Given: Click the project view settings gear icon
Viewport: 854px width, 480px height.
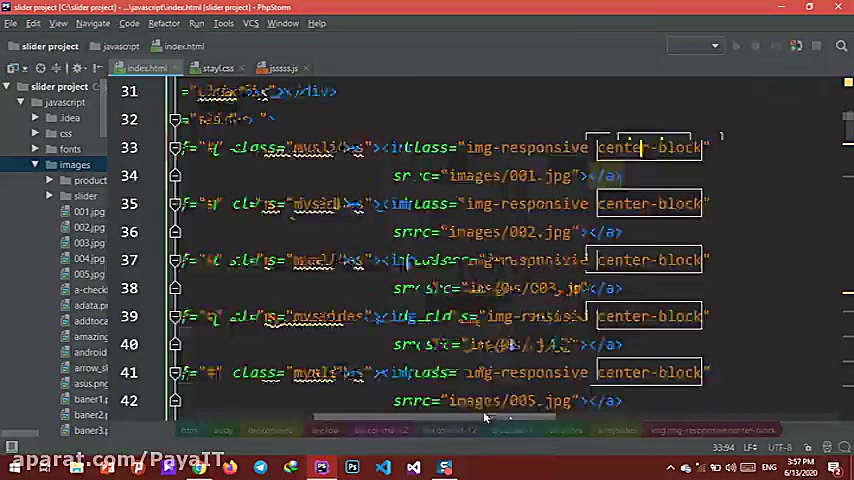Looking at the screenshot, I should [78, 68].
